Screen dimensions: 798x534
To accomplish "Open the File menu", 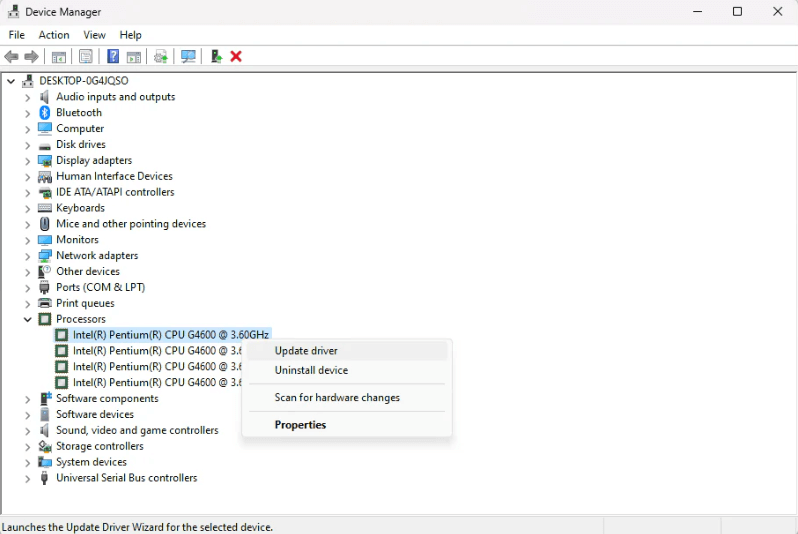I will click(16, 35).
